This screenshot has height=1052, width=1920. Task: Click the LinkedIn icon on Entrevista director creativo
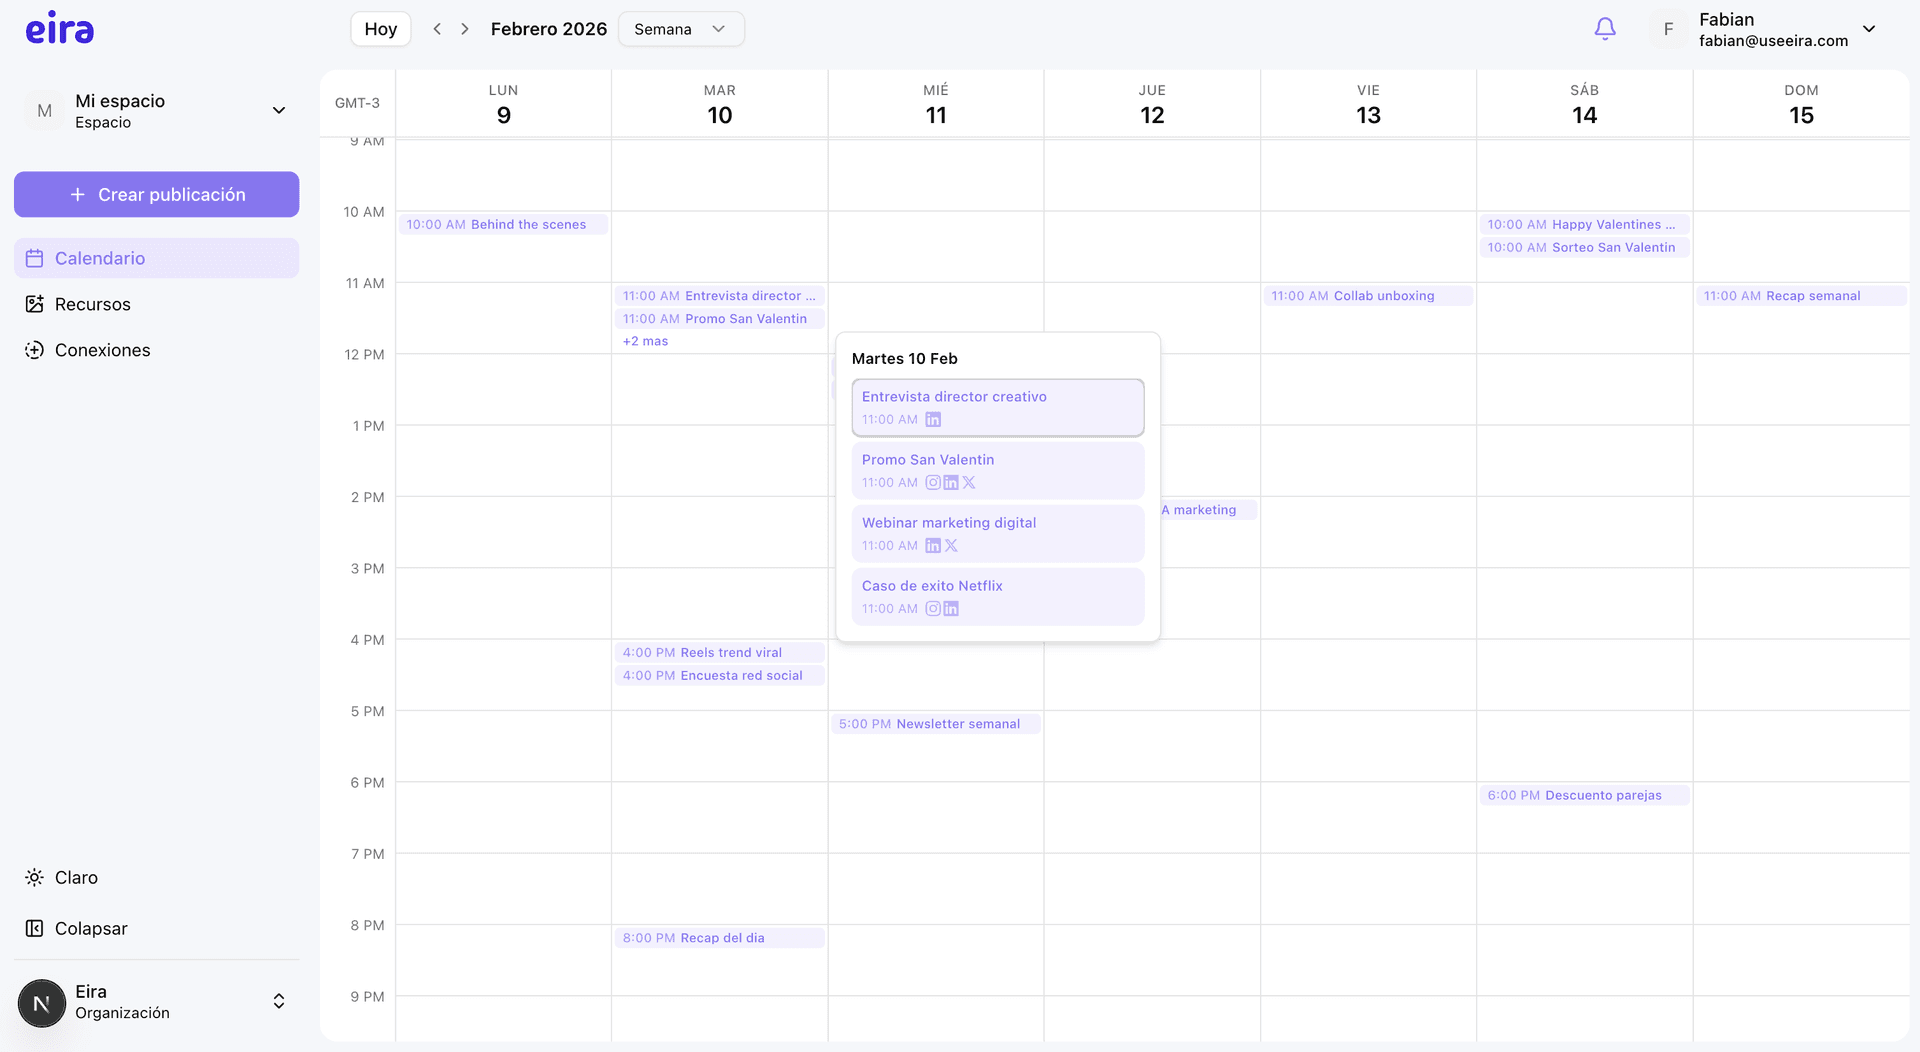(933, 420)
